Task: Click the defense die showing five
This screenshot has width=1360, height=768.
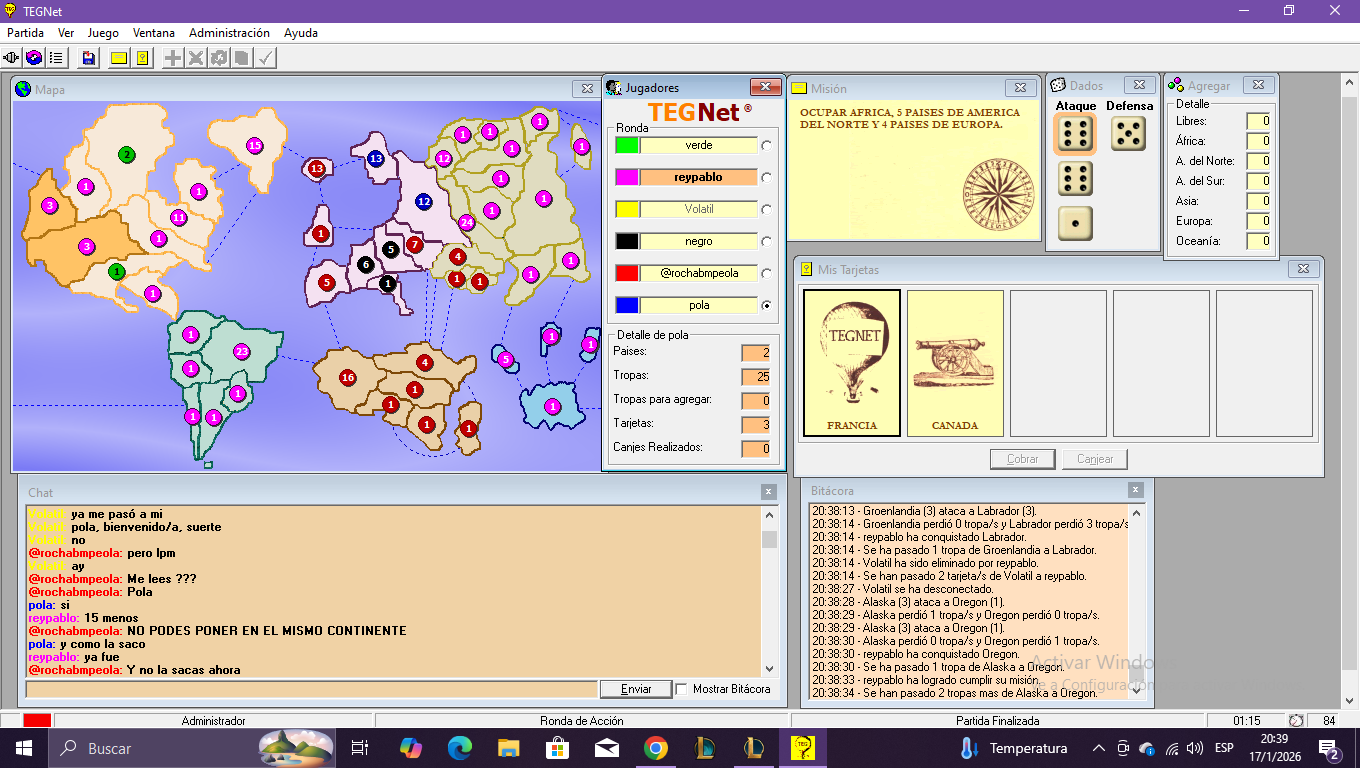Action: (x=1129, y=134)
